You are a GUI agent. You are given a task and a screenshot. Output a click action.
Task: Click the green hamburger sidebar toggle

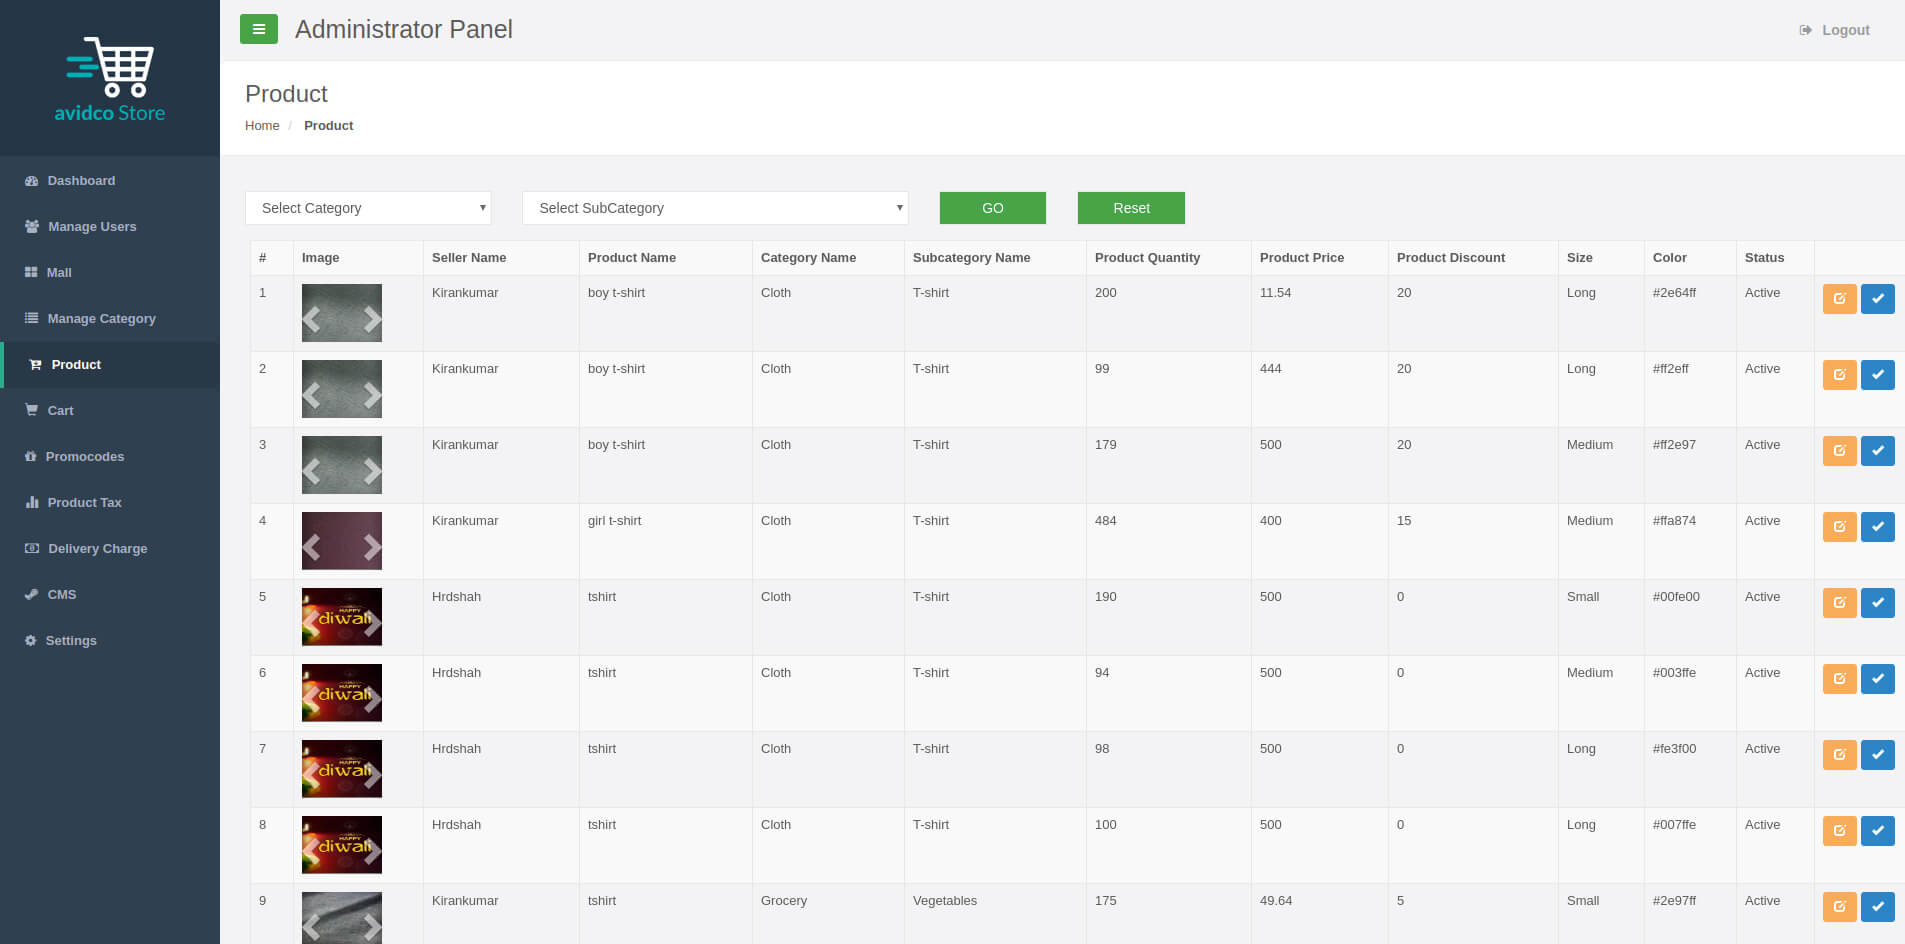click(x=258, y=29)
